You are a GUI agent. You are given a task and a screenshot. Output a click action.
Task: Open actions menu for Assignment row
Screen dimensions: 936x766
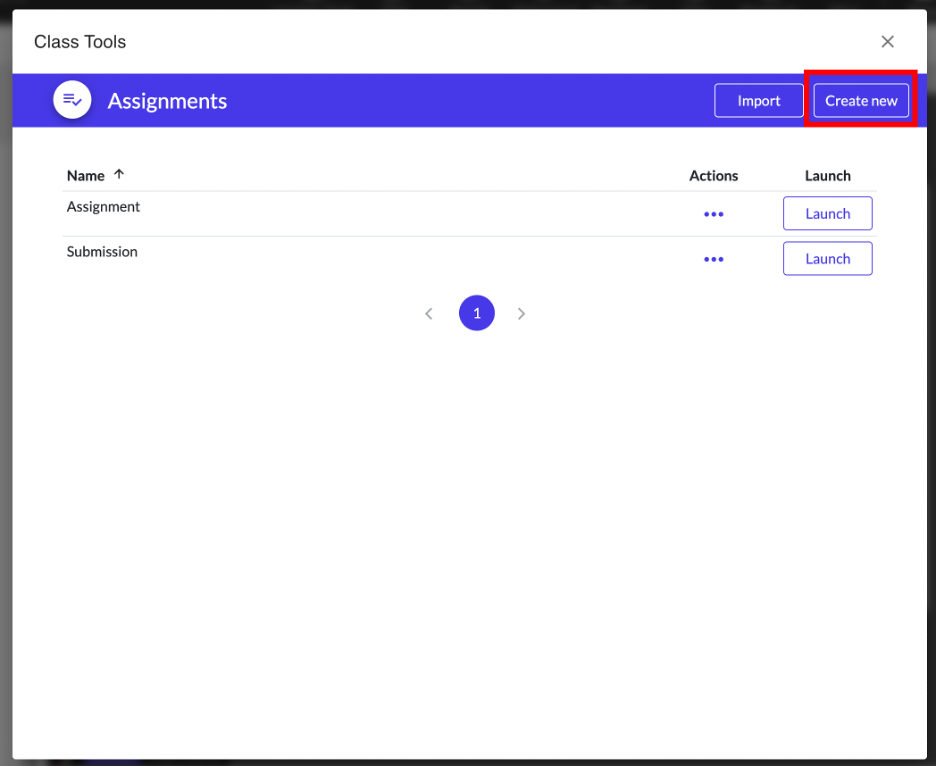(713, 214)
